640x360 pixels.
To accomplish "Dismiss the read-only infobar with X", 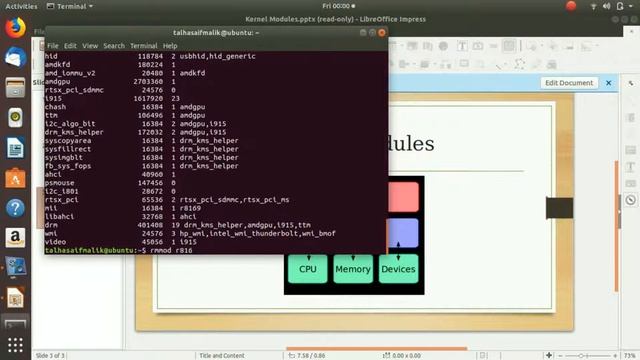I will tap(609, 83).
